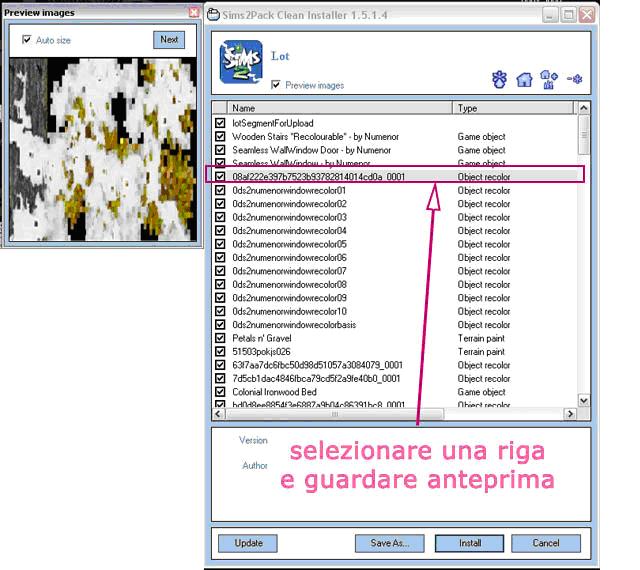Click the Lot heading text
640x570 pixels.
tap(280, 56)
